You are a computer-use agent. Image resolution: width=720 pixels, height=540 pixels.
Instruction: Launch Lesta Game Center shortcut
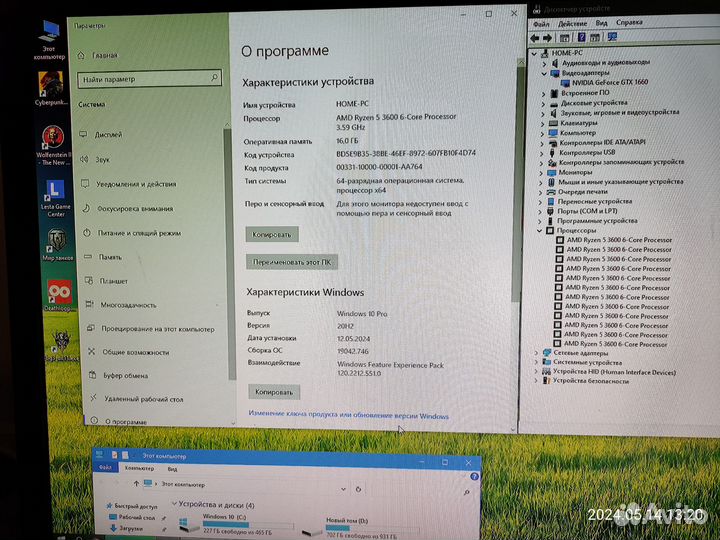click(55, 198)
